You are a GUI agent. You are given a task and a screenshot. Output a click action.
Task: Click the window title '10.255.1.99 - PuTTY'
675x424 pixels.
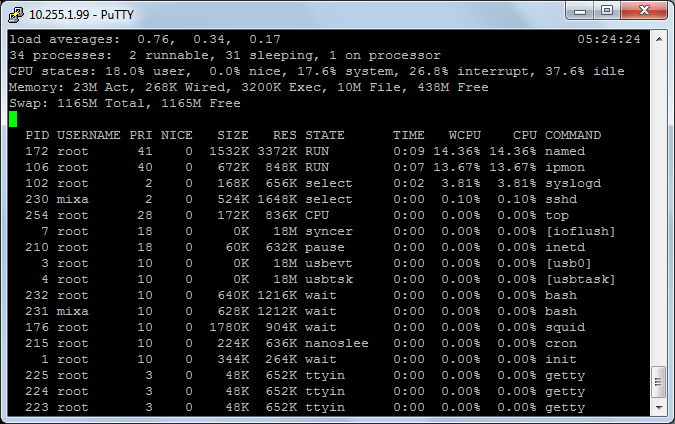[x=81, y=15]
